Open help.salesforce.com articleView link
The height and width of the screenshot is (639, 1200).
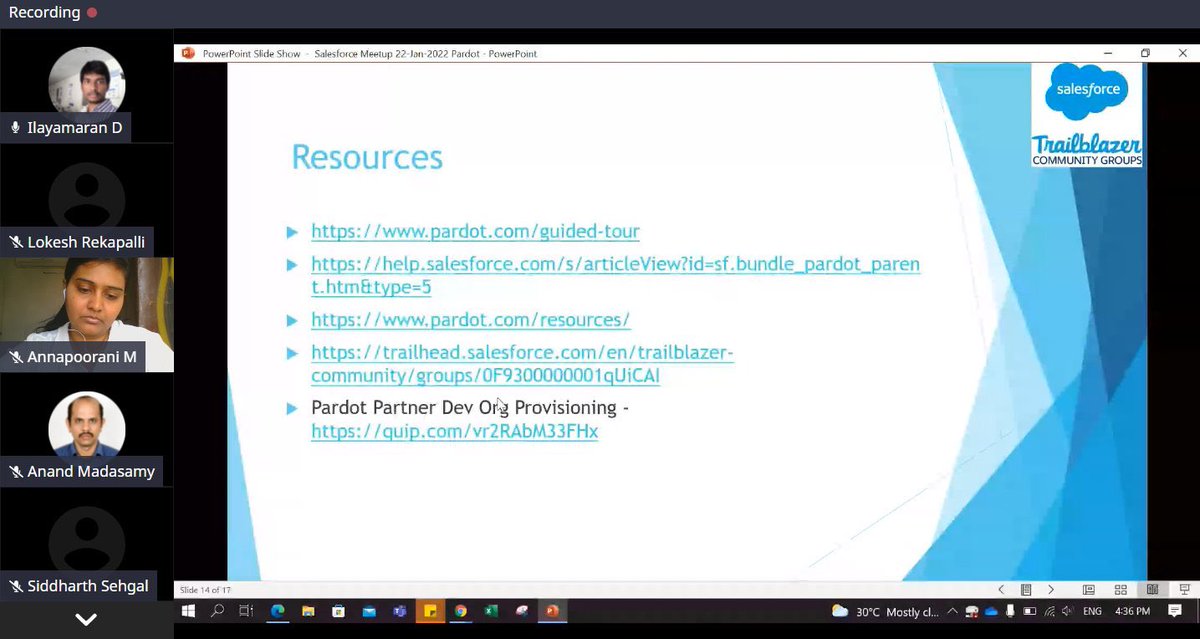pyautogui.click(x=615, y=275)
